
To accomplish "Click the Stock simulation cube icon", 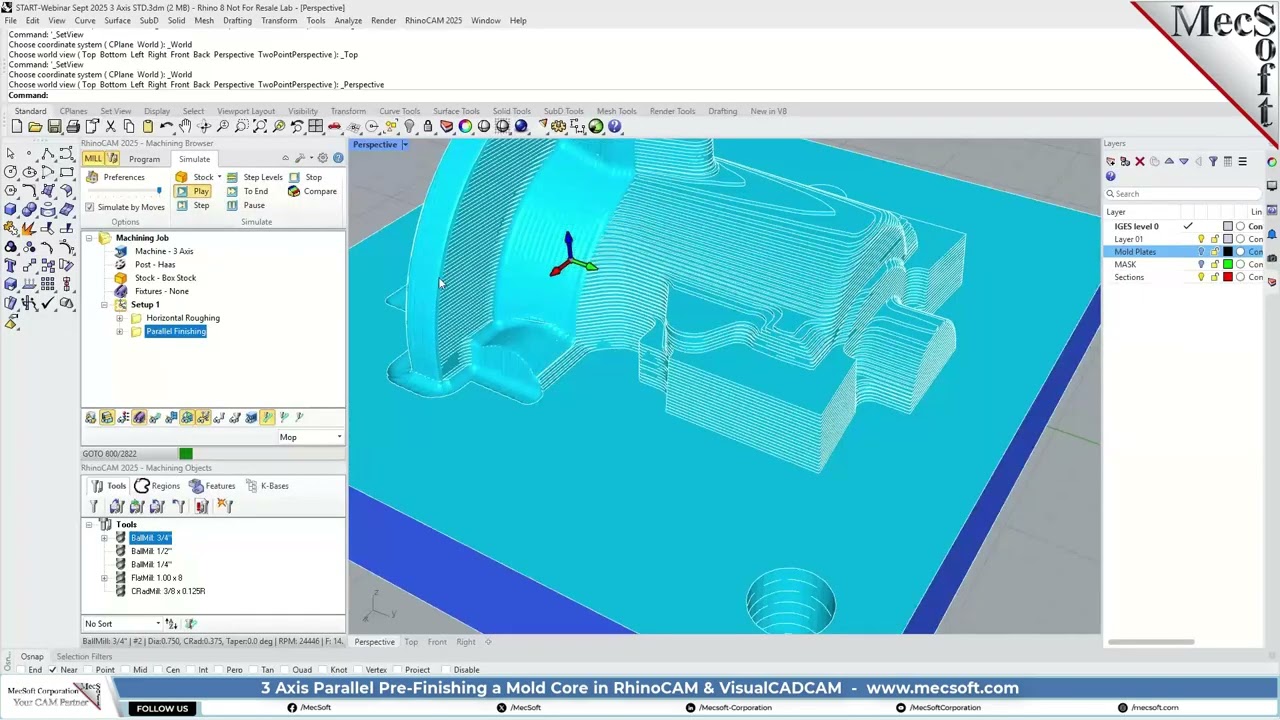I will coord(181,177).
